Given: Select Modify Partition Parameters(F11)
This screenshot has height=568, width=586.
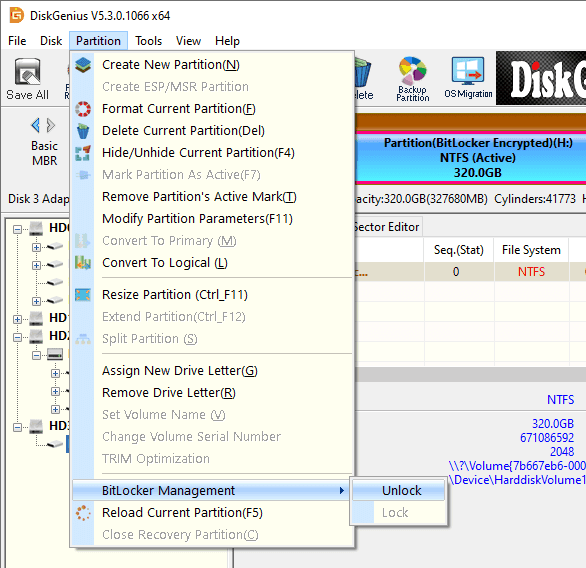Looking at the screenshot, I should pyautogui.click(x=212, y=219).
